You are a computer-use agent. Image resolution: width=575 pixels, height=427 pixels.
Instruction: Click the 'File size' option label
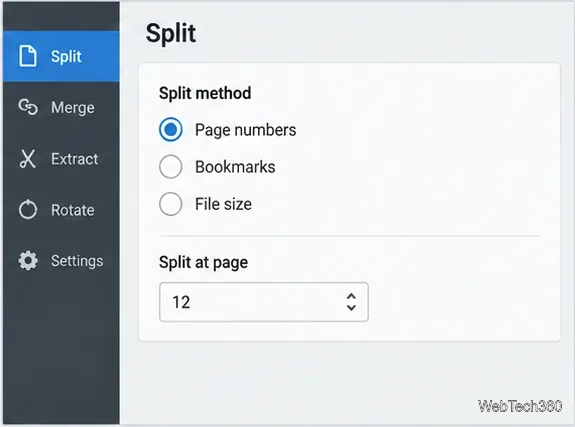tap(223, 204)
